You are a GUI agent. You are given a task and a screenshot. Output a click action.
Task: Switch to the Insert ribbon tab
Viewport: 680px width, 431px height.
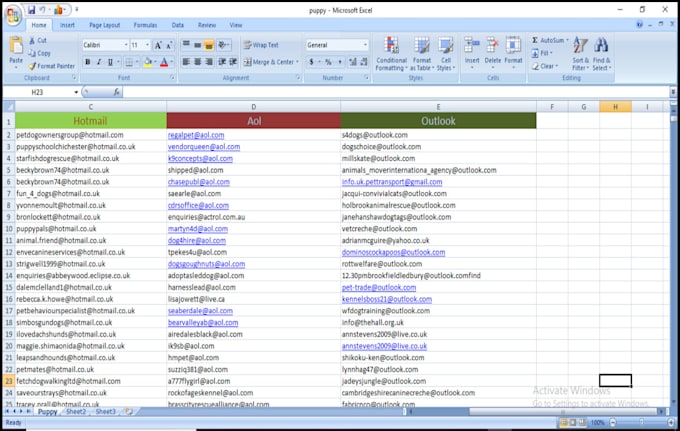tap(67, 25)
